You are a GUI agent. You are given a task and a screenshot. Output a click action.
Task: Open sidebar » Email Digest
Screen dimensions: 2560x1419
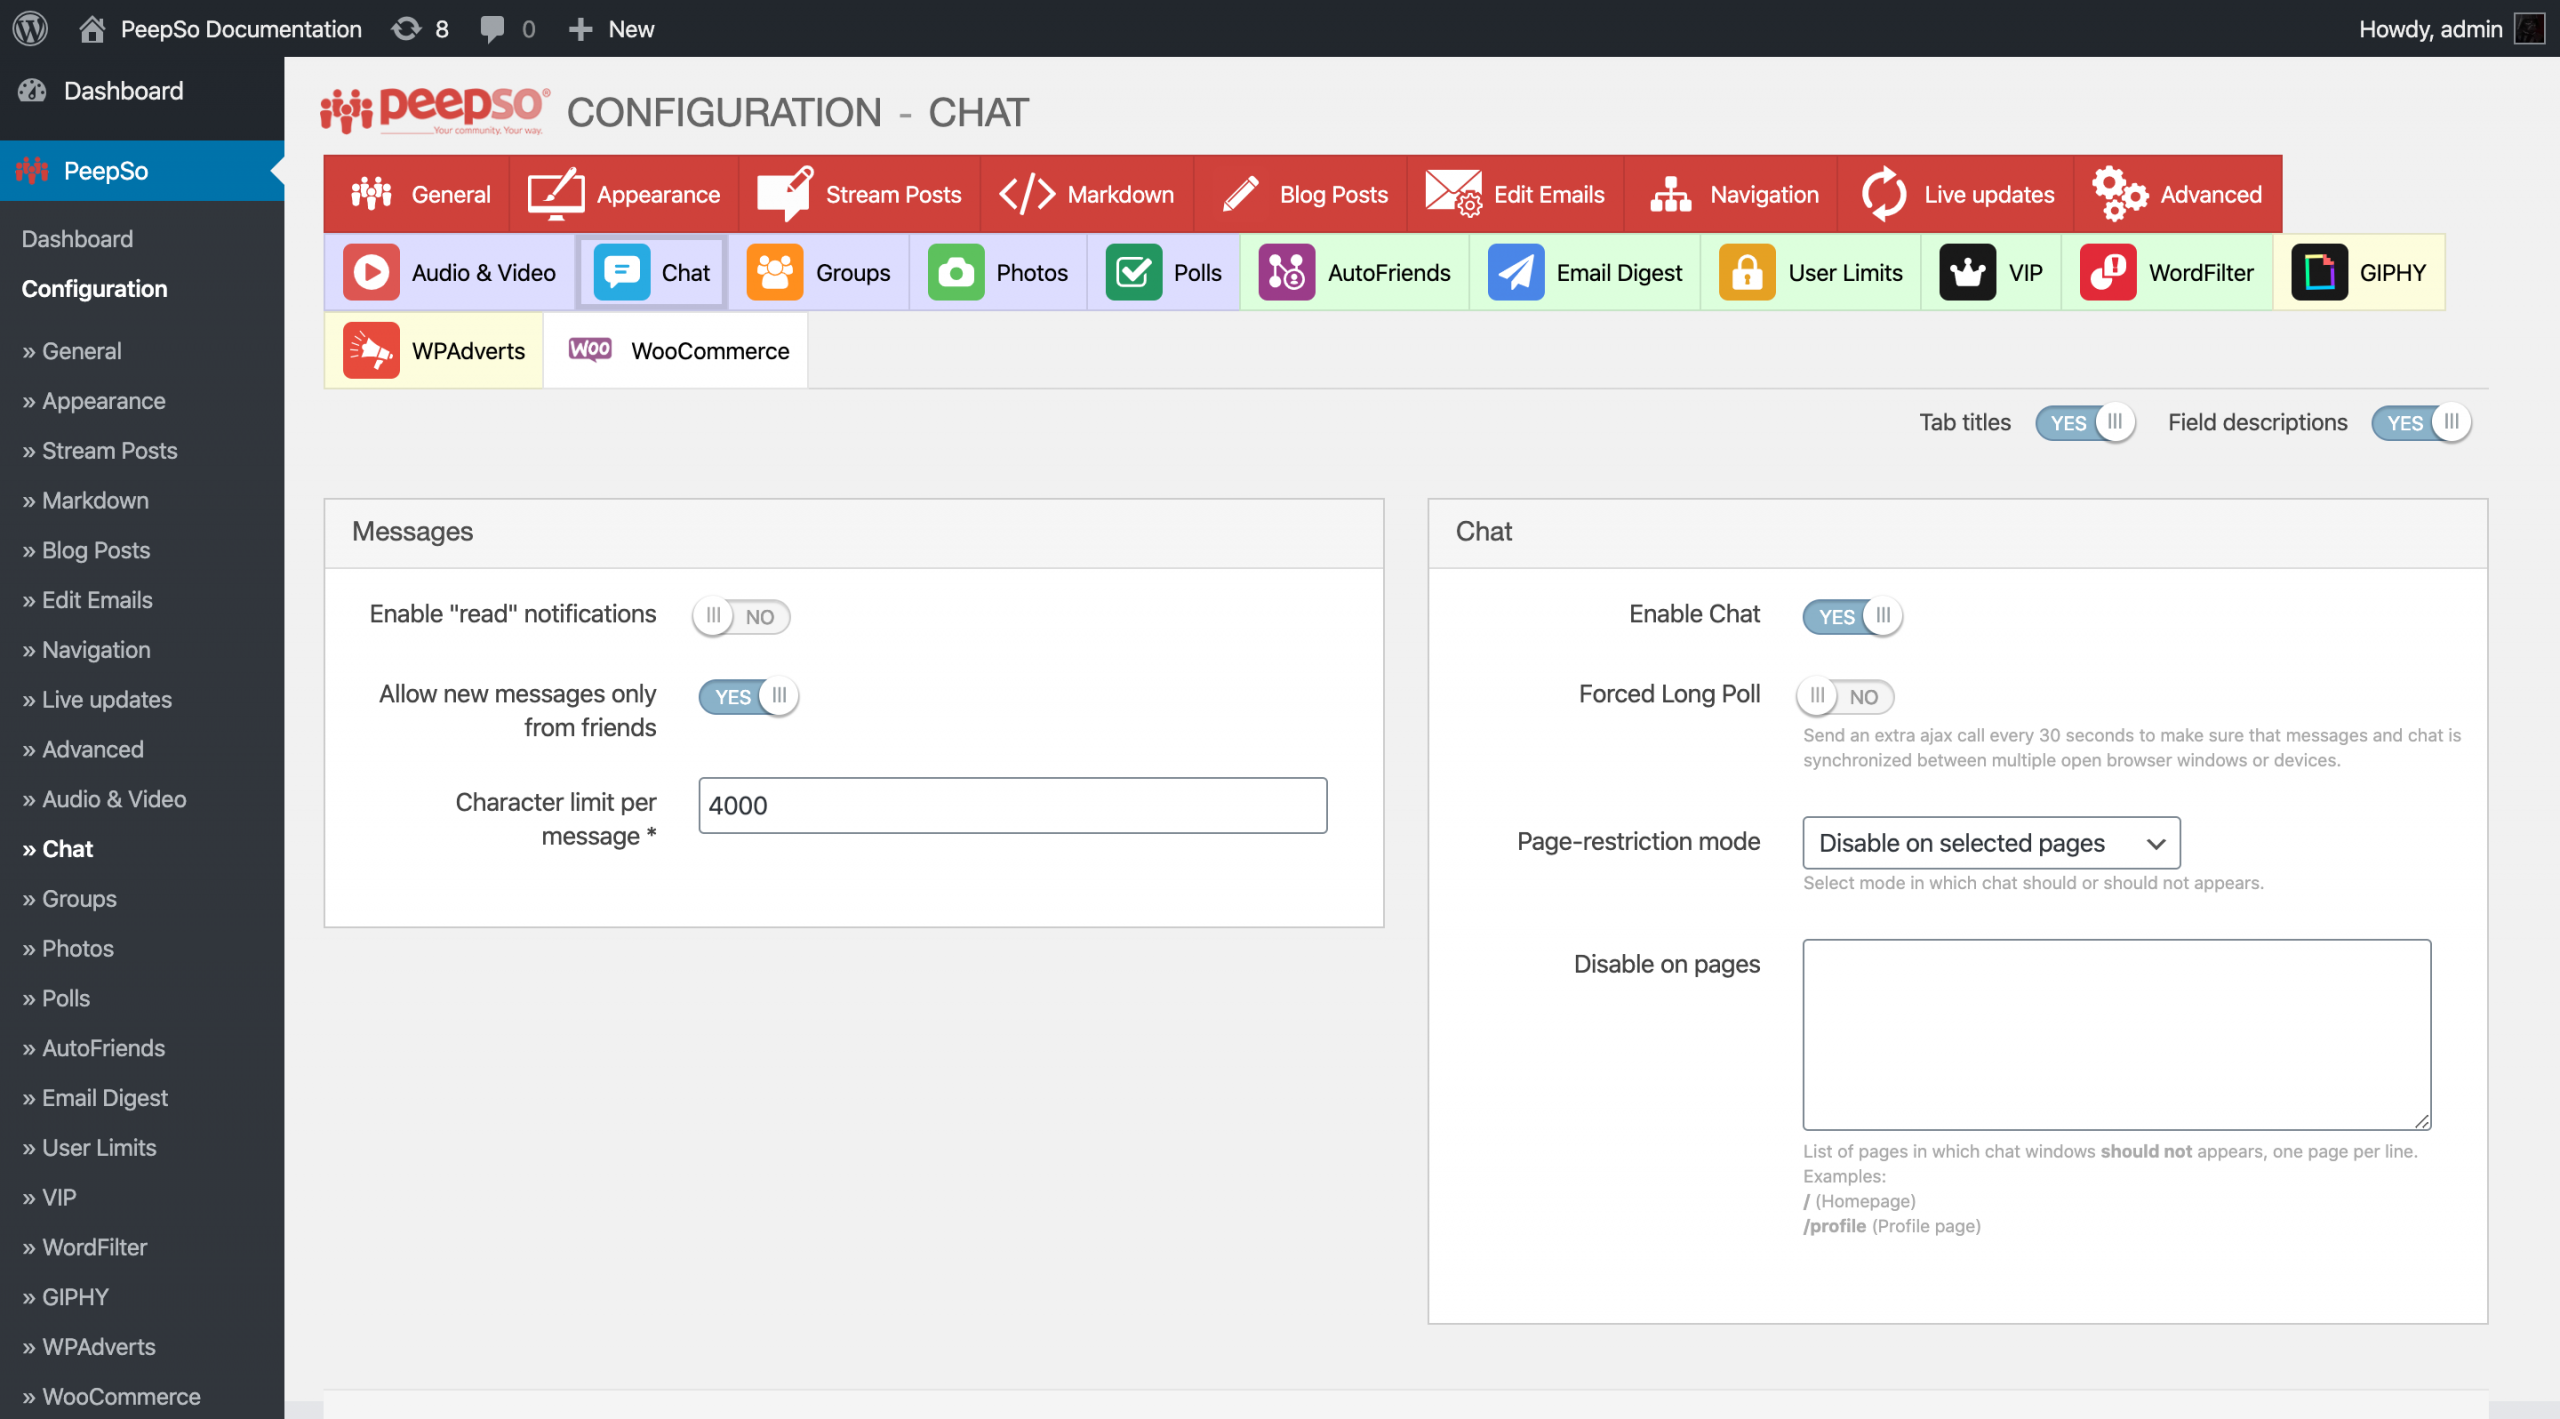95,1098
